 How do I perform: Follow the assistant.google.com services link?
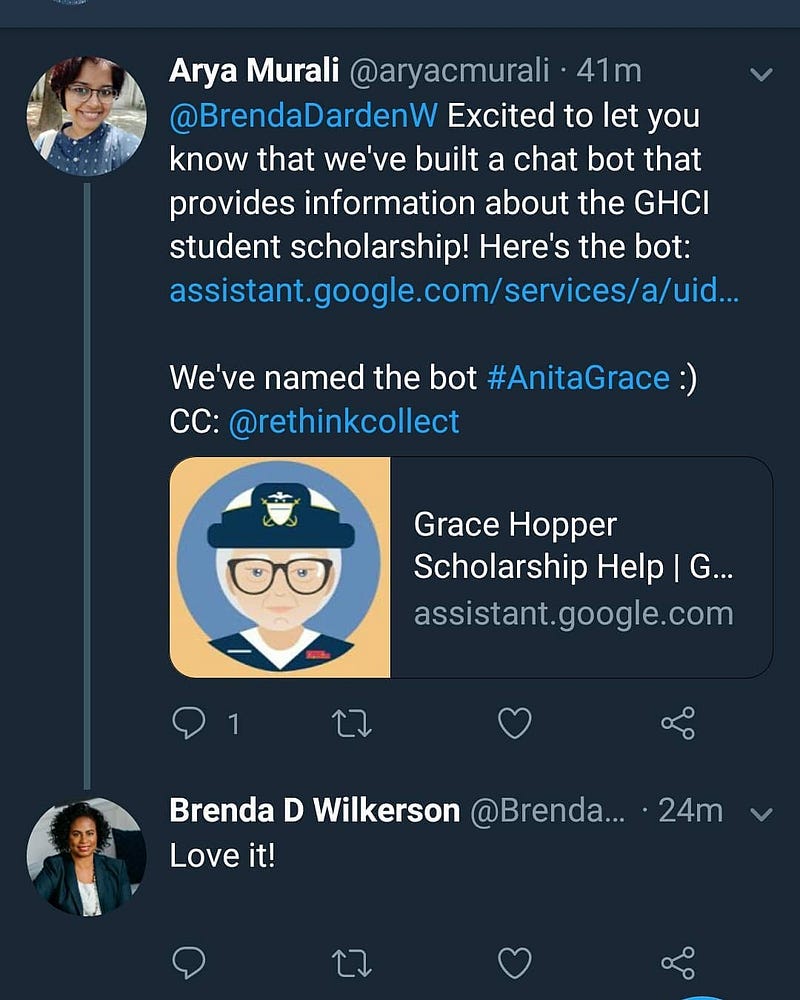454,291
